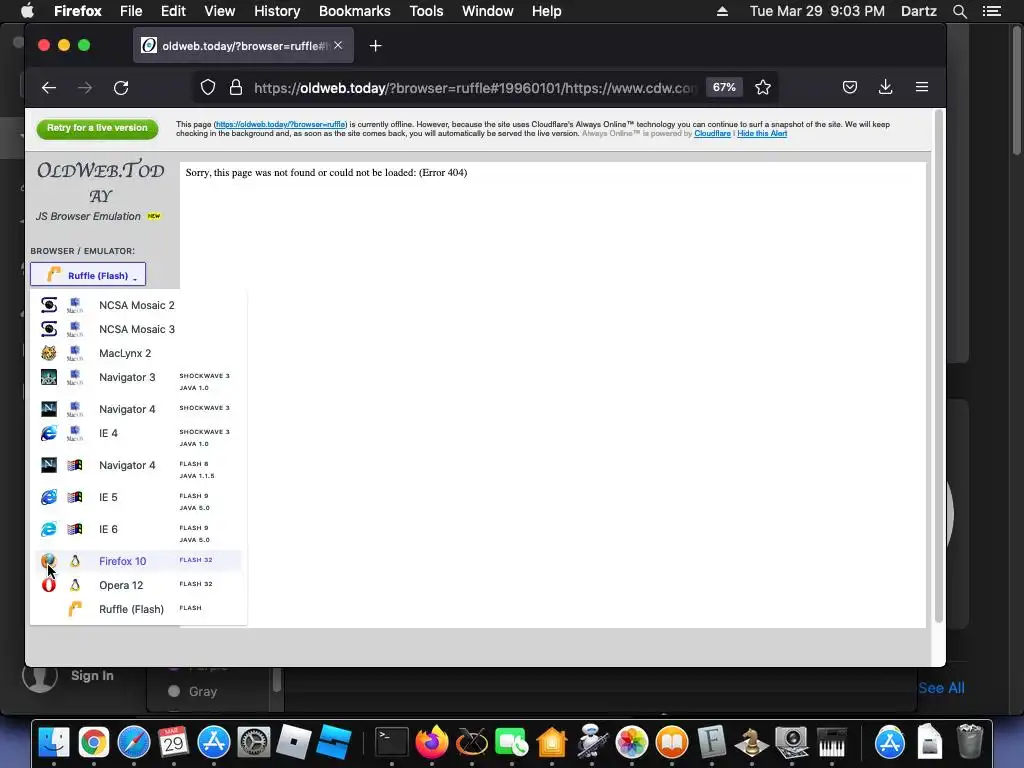Close the oldweb.today tab
The width and height of the screenshot is (1024, 768).
(x=338, y=46)
